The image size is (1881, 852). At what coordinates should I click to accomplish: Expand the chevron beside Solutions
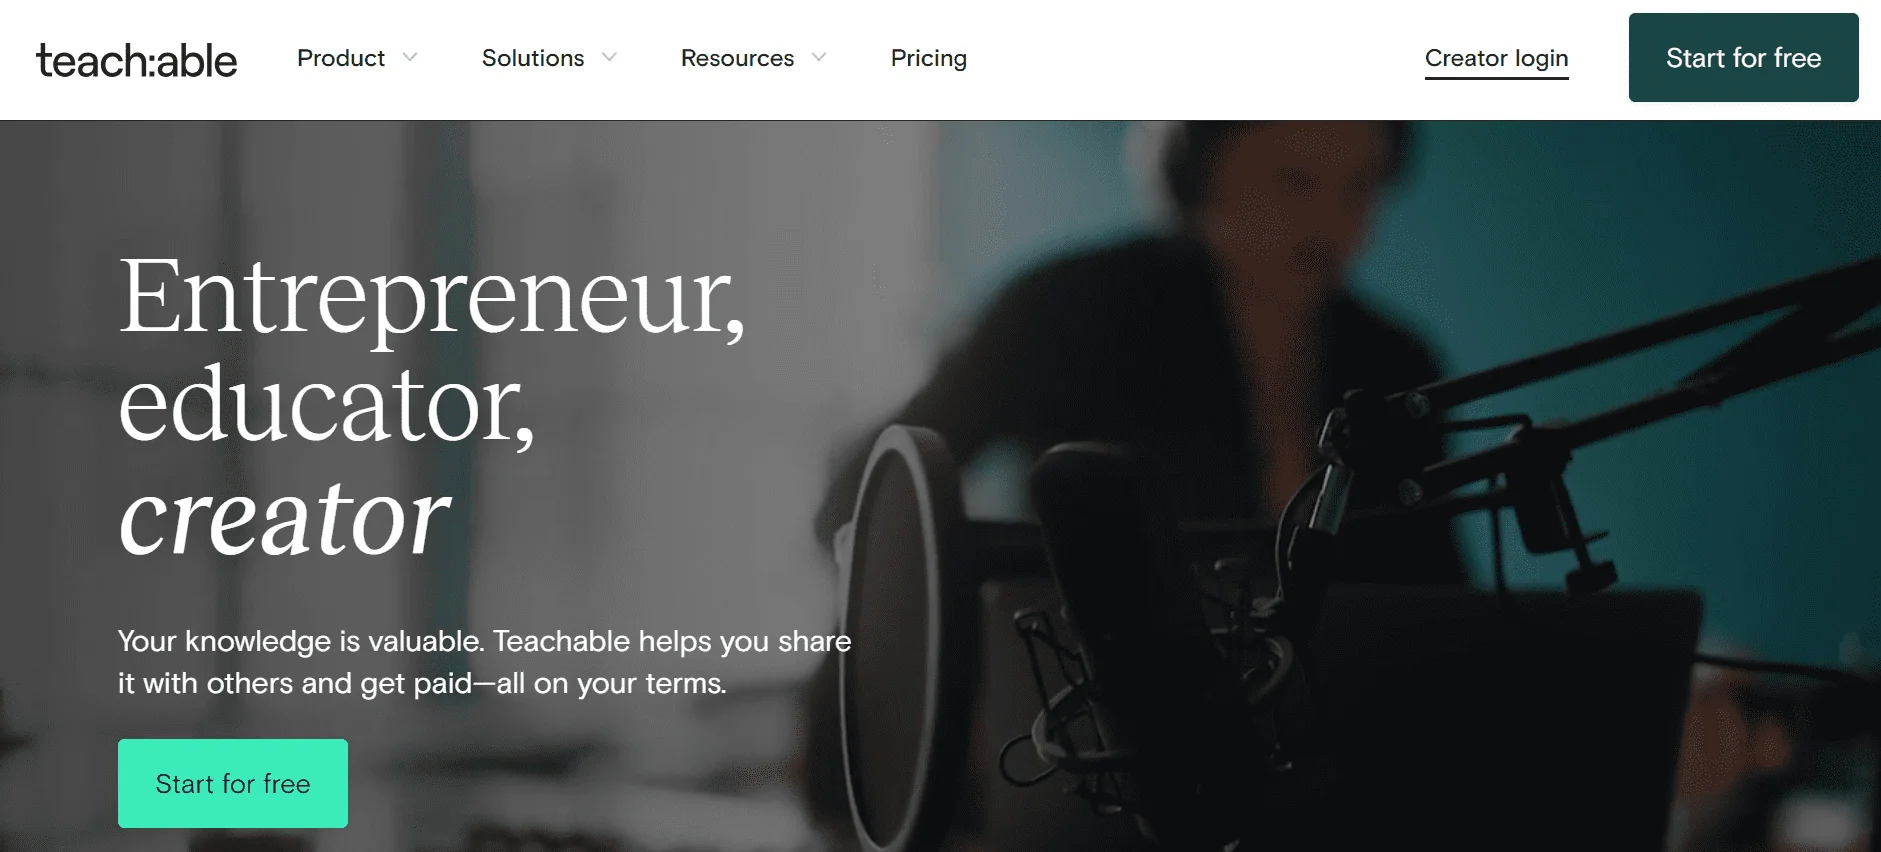click(609, 58)
